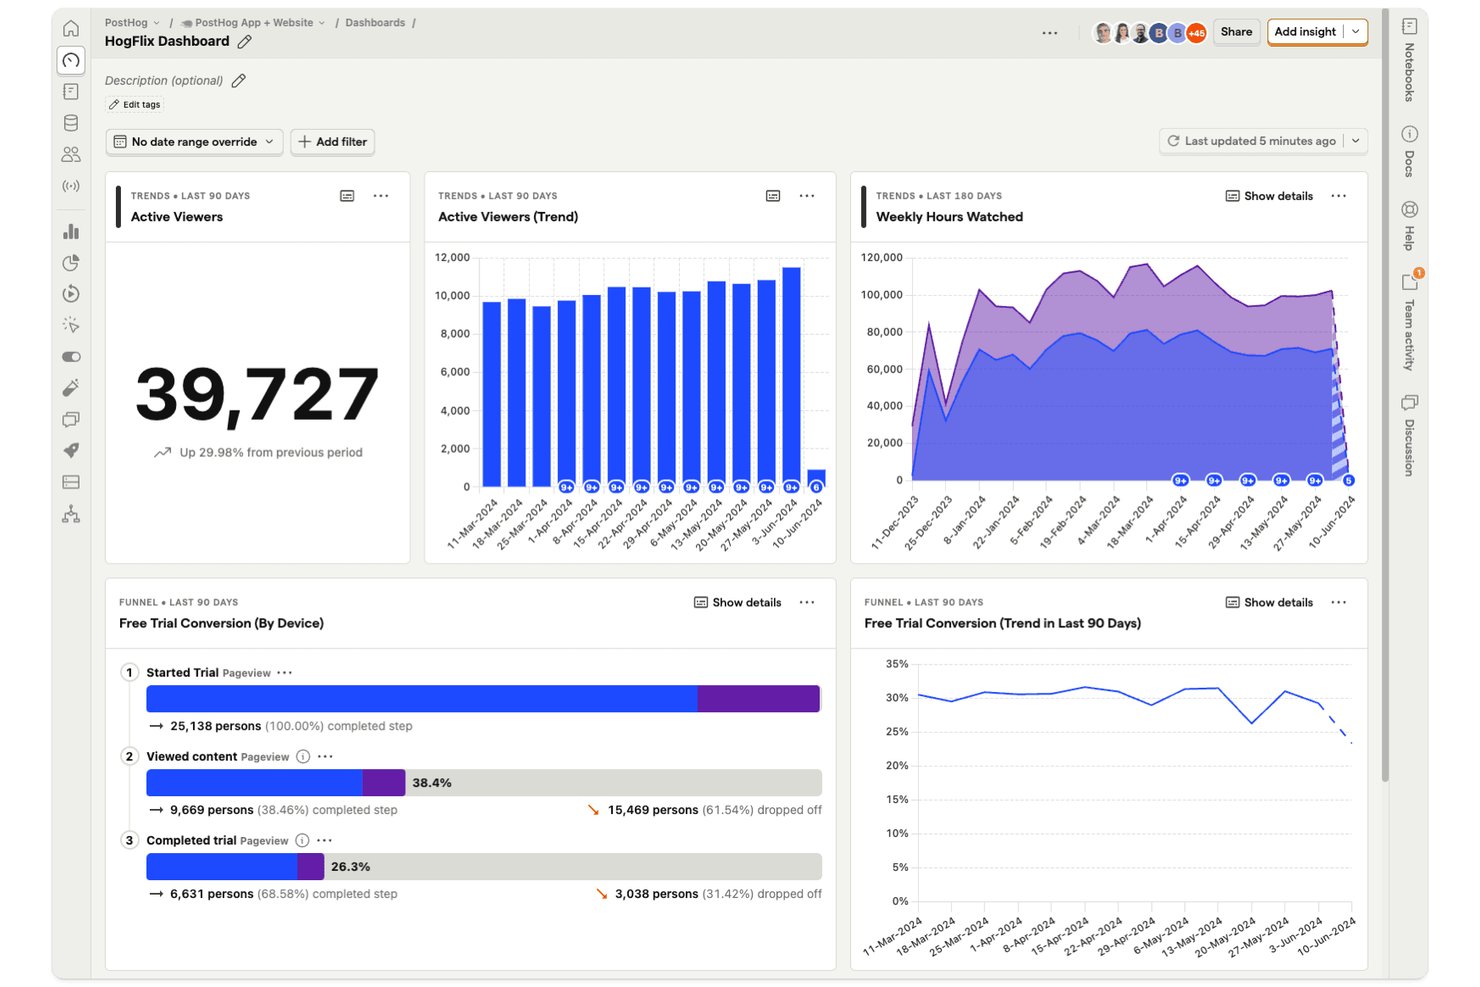Refresh via Last updated 5 minutes ago

[x=1251, y=141]
